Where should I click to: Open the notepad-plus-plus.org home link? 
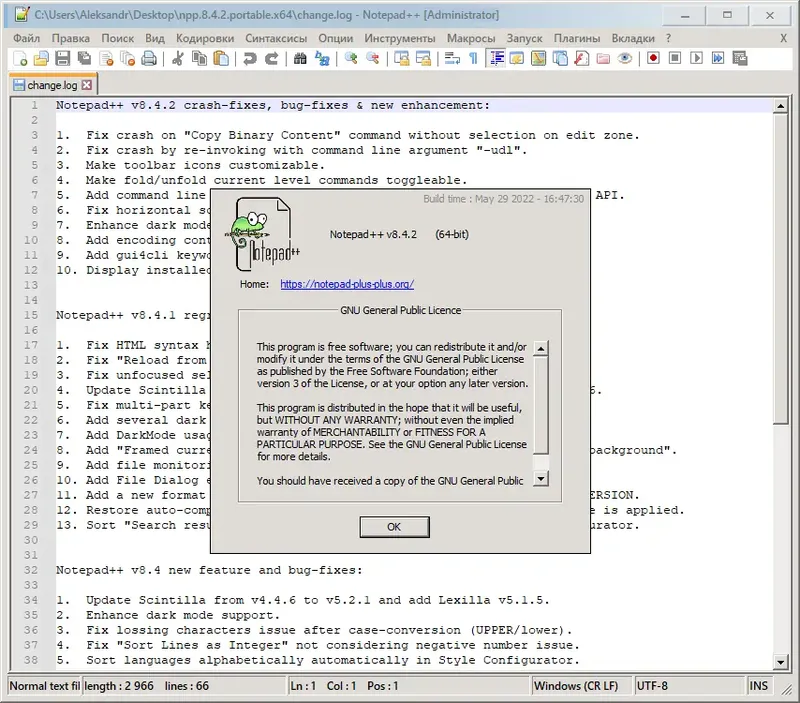click(347, 284)
